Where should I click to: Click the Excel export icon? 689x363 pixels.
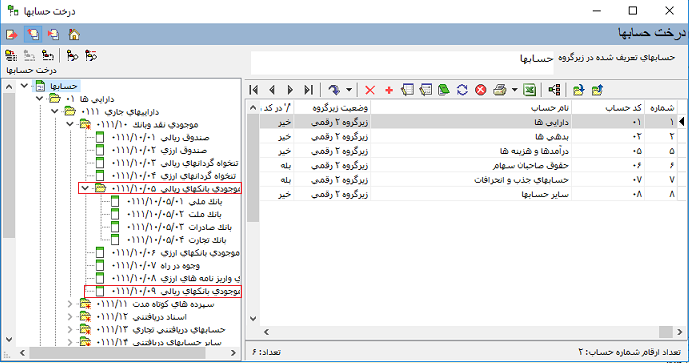[x=530, y=90]
